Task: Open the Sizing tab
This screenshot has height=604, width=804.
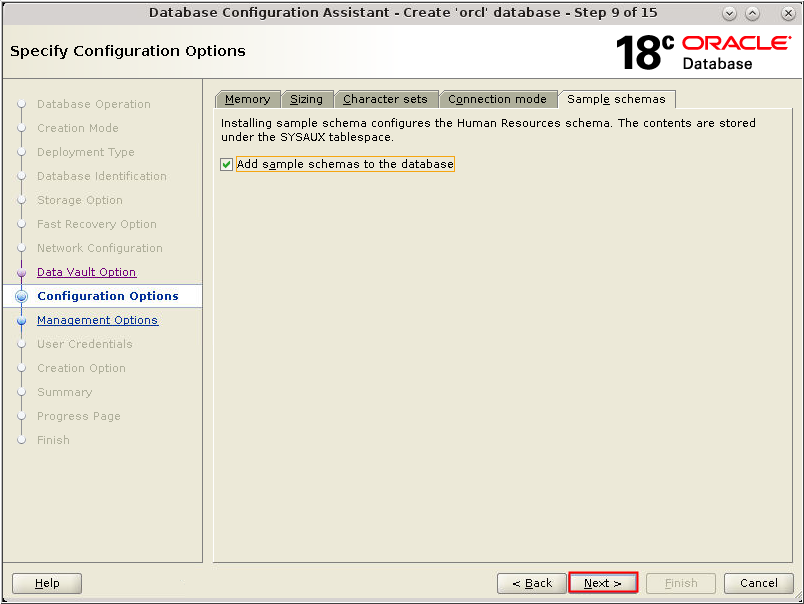Action: tap(307, 99)
